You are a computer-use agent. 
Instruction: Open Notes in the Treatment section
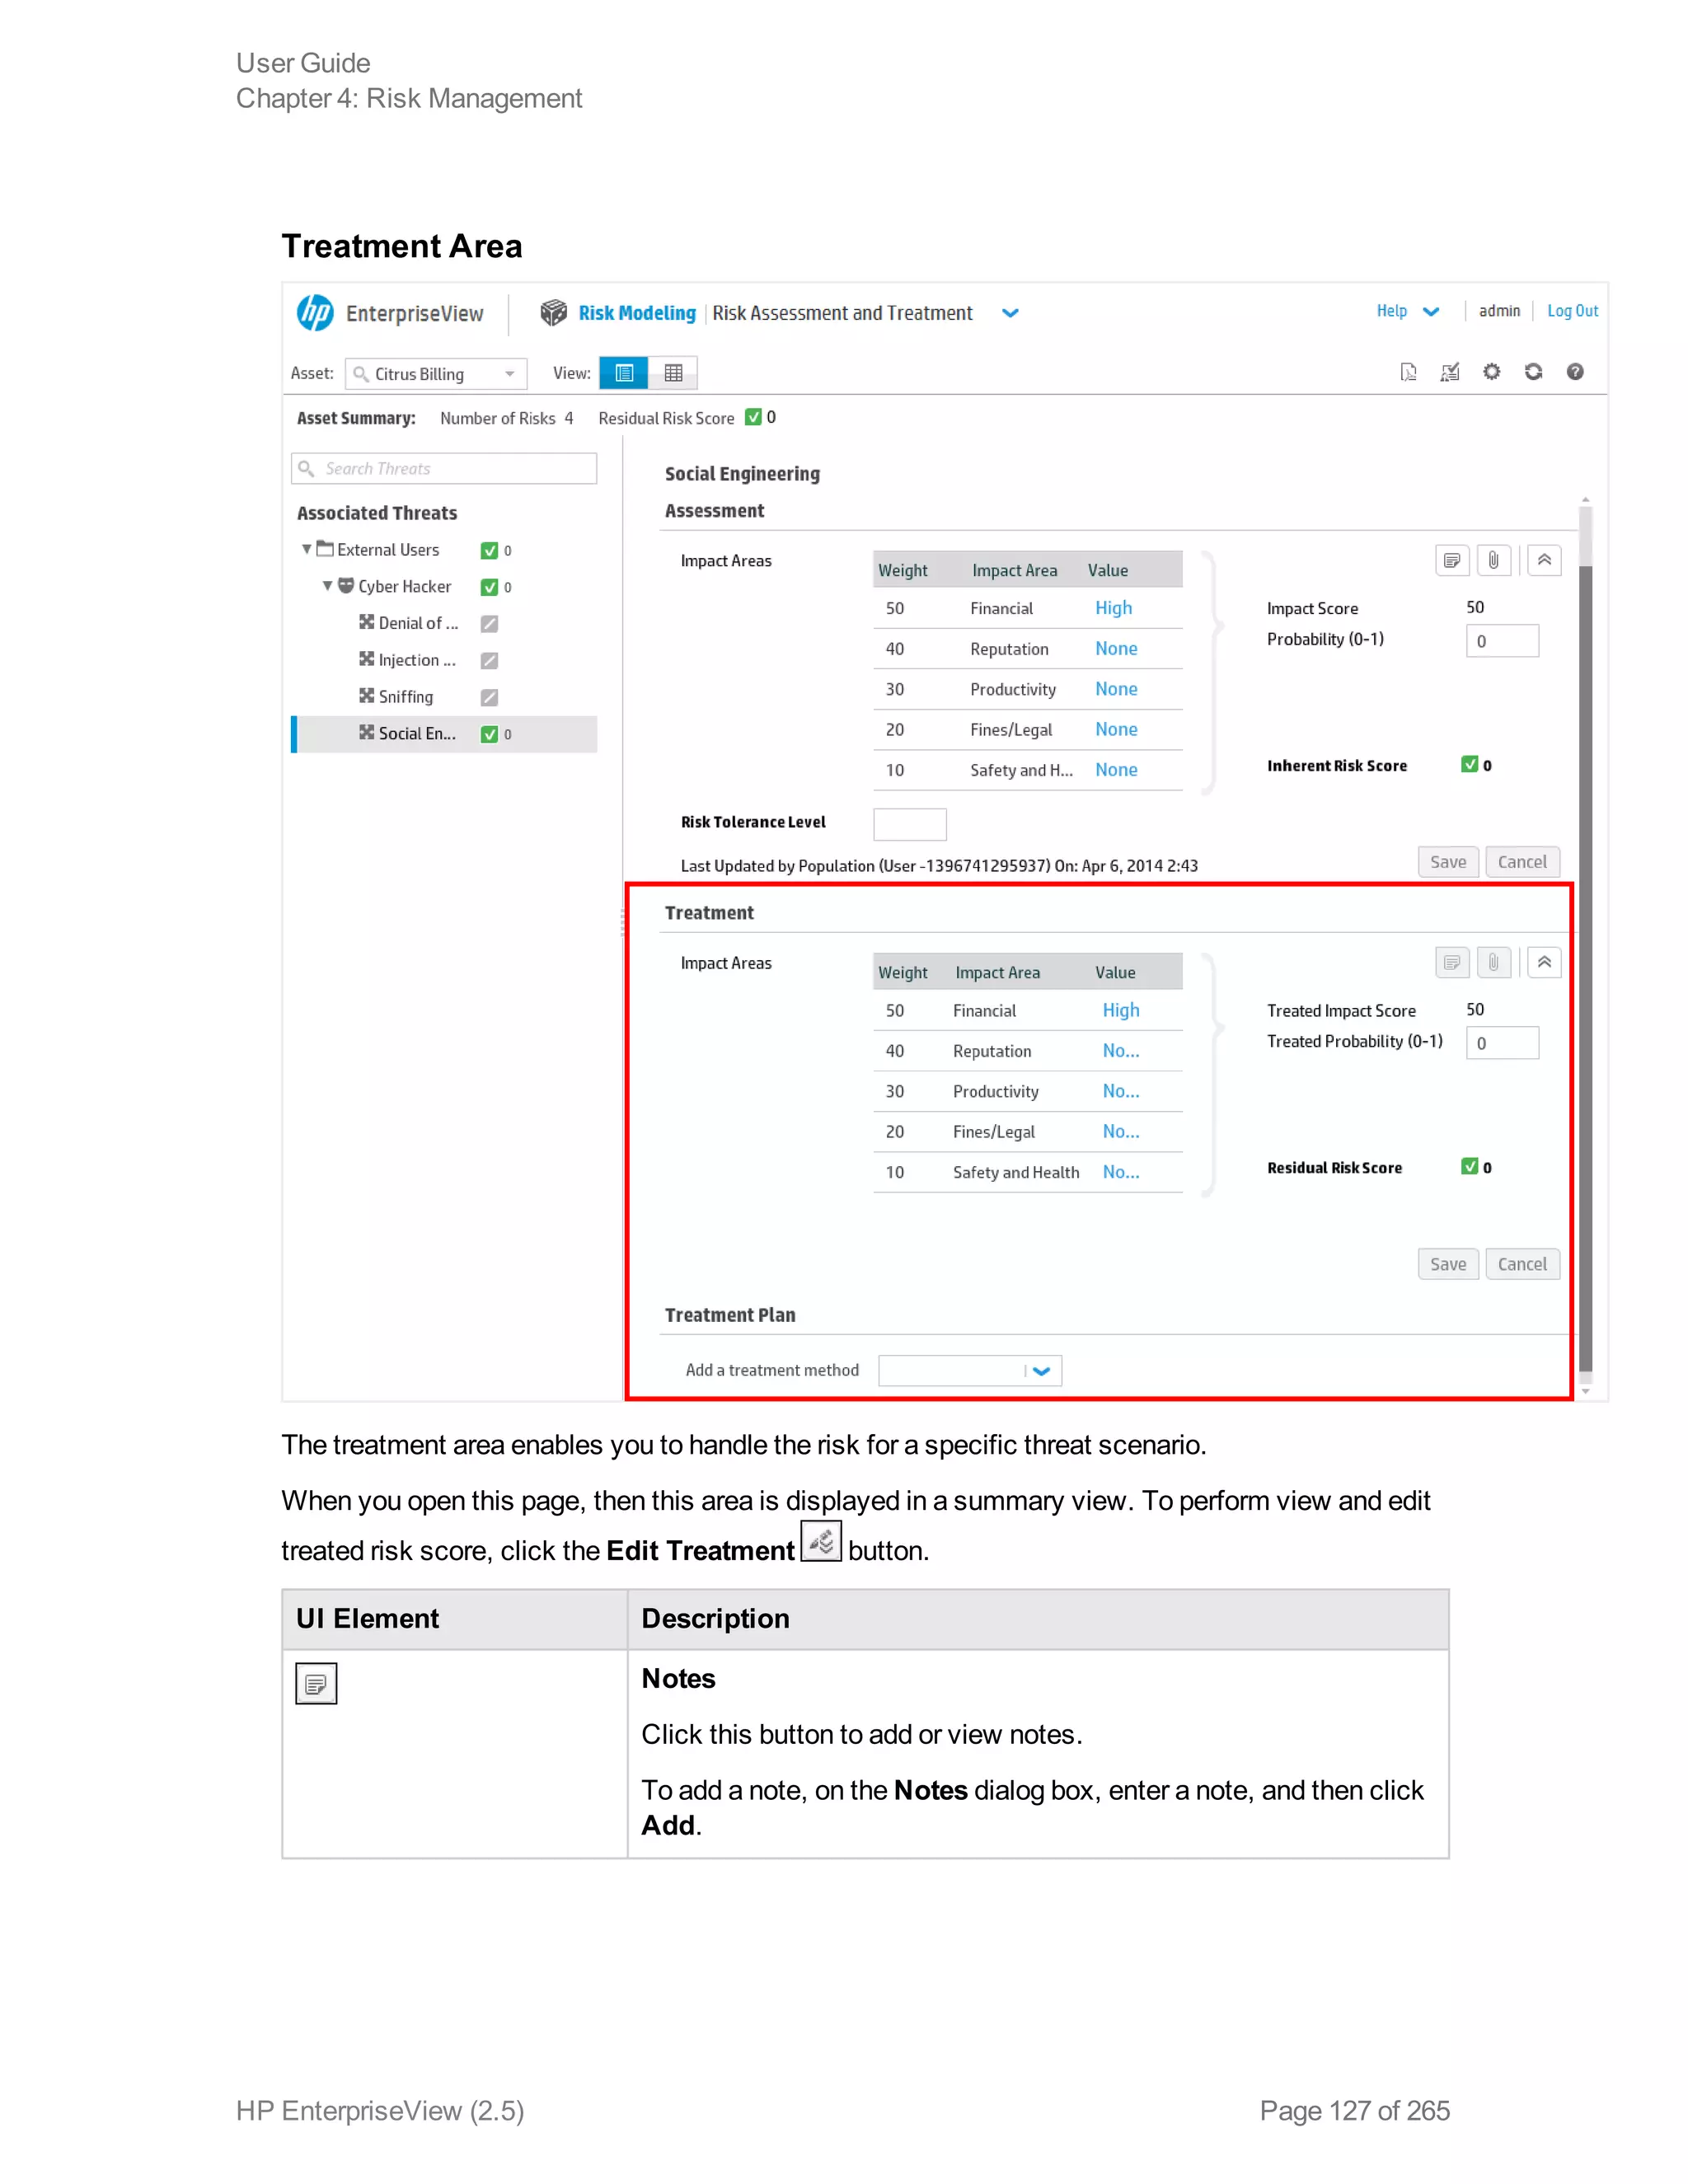(1452, 962)
